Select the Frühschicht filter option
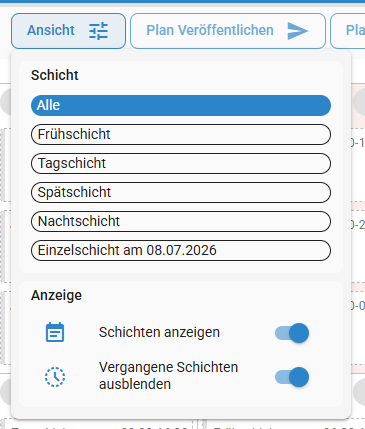The height and width of the screenshot is (429, 365). tap(181, 134)
